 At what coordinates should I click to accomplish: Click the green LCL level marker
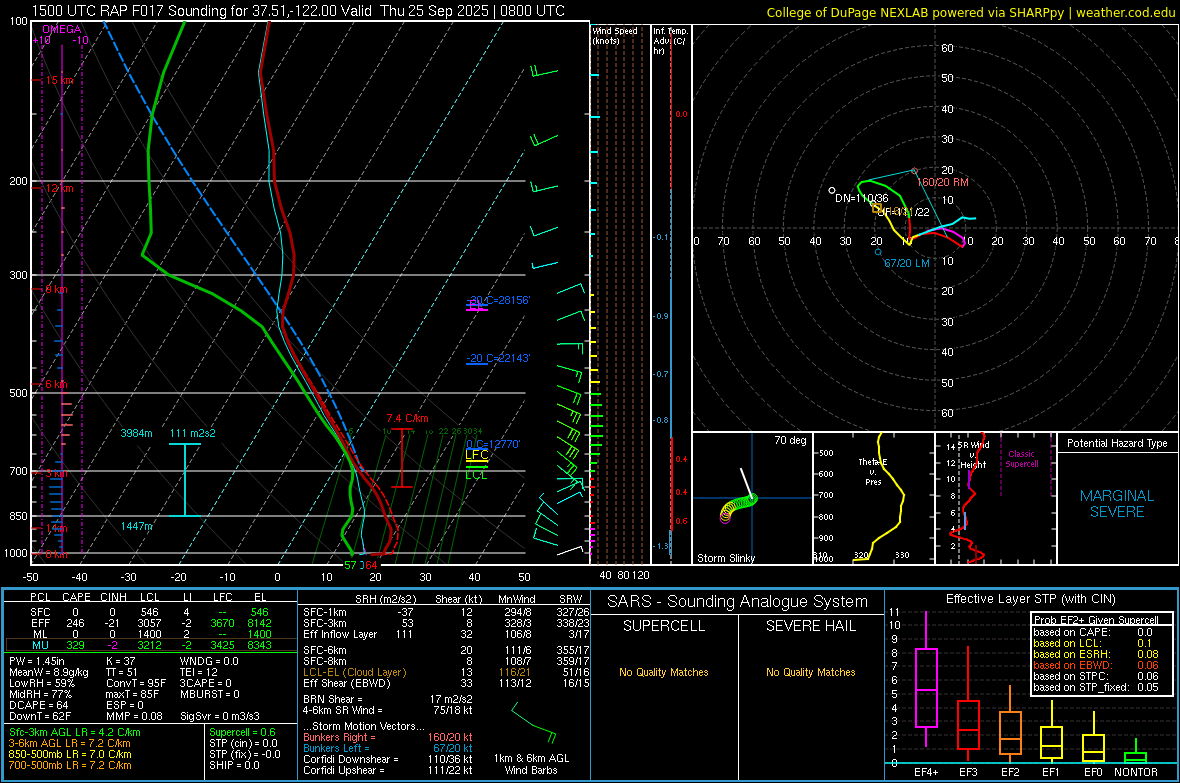pos(476,474)
